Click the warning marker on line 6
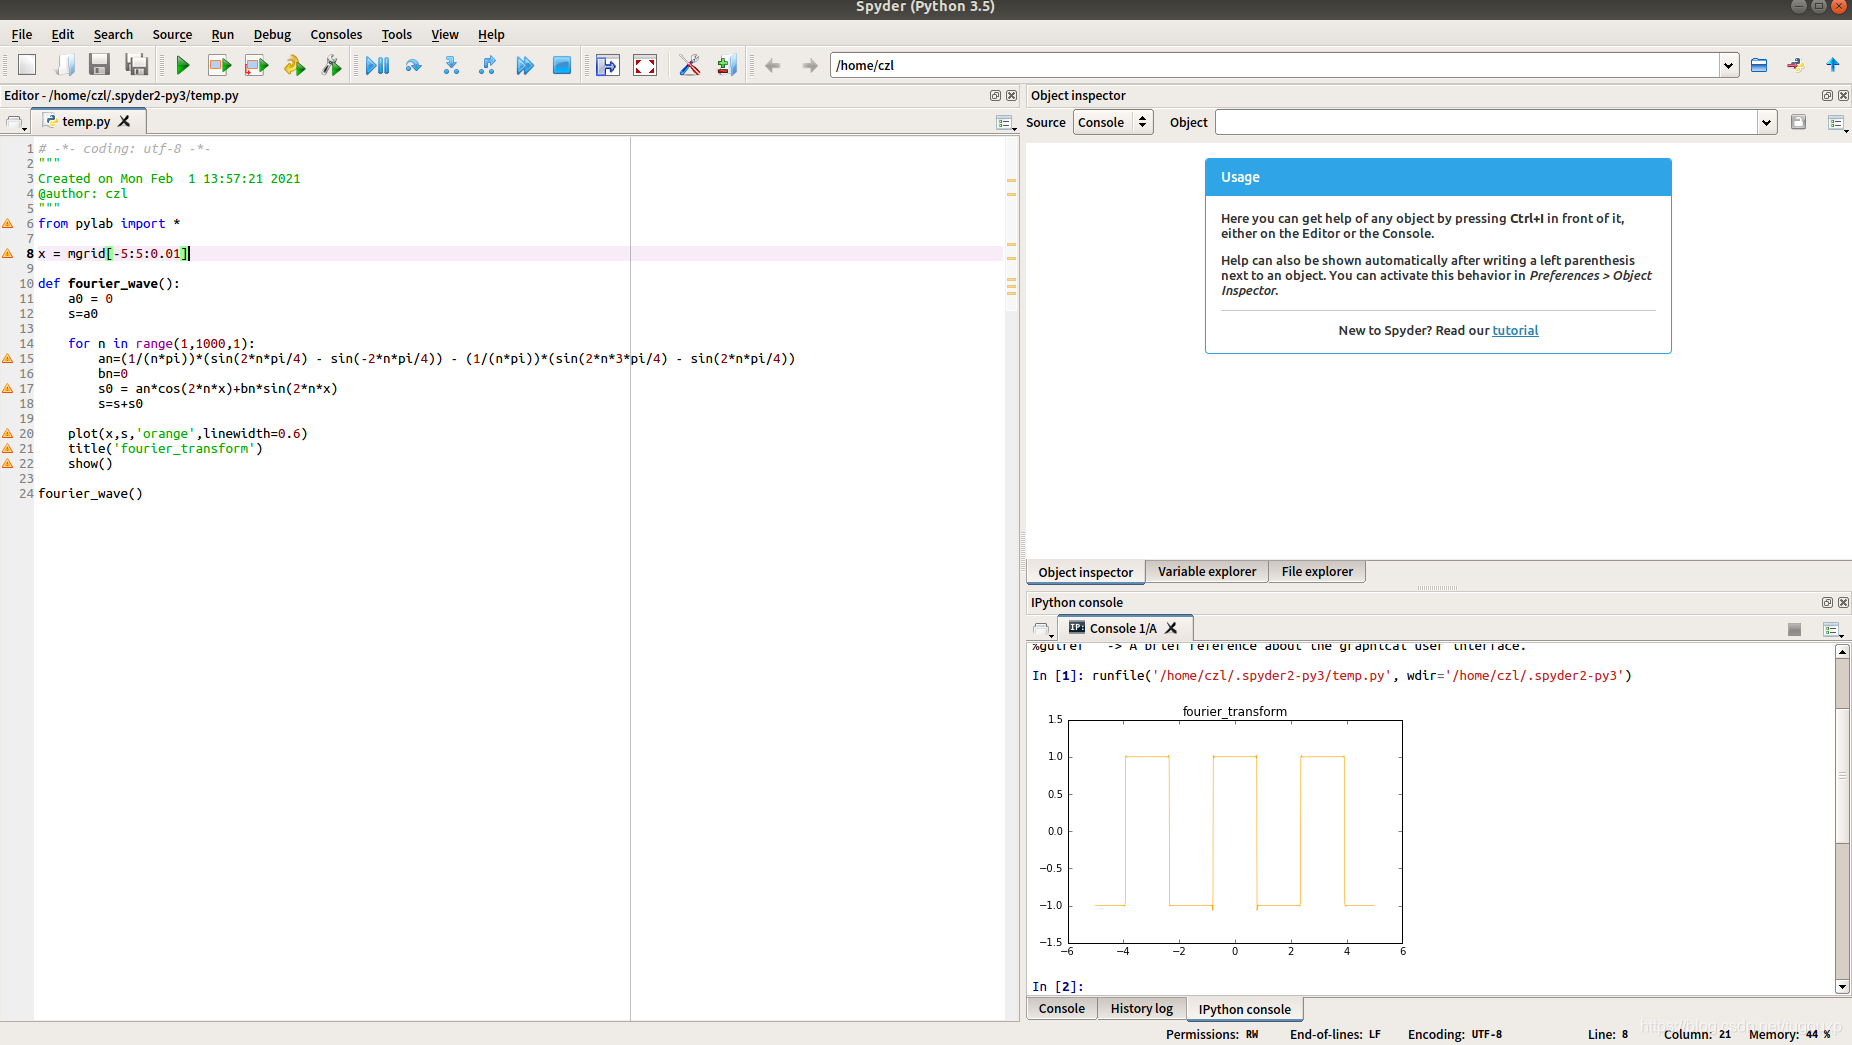This screenshot has width=1852, height=1045. tap(8, 223)
